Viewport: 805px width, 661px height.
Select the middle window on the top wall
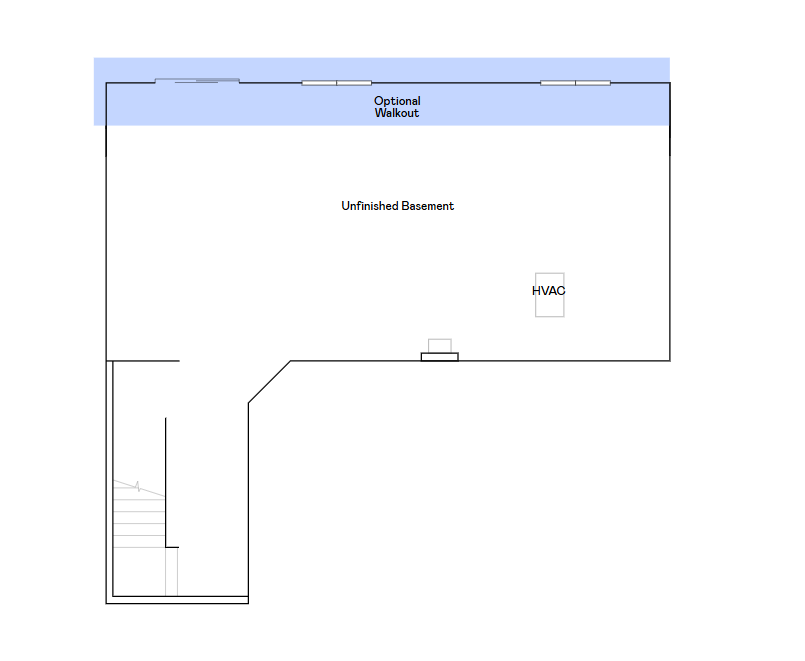click(336, 82)
